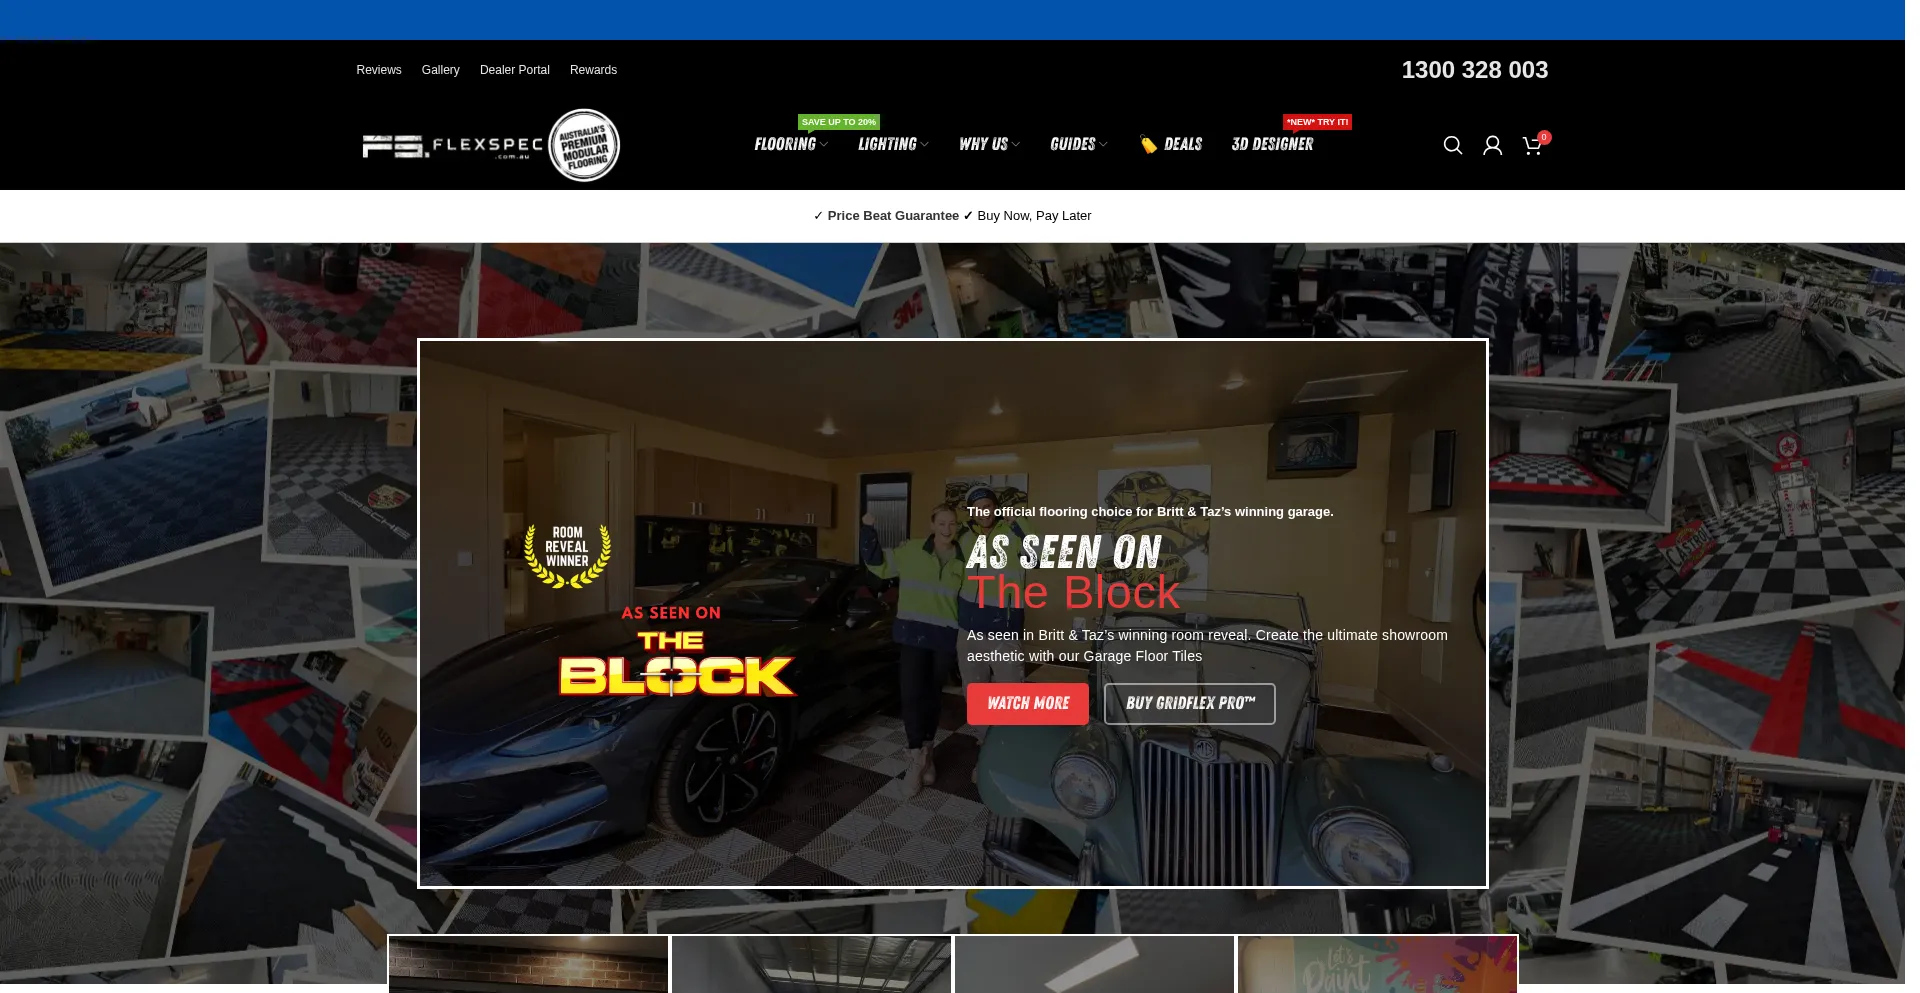Expand the Flooring dropdown chevron

(824, 145)
